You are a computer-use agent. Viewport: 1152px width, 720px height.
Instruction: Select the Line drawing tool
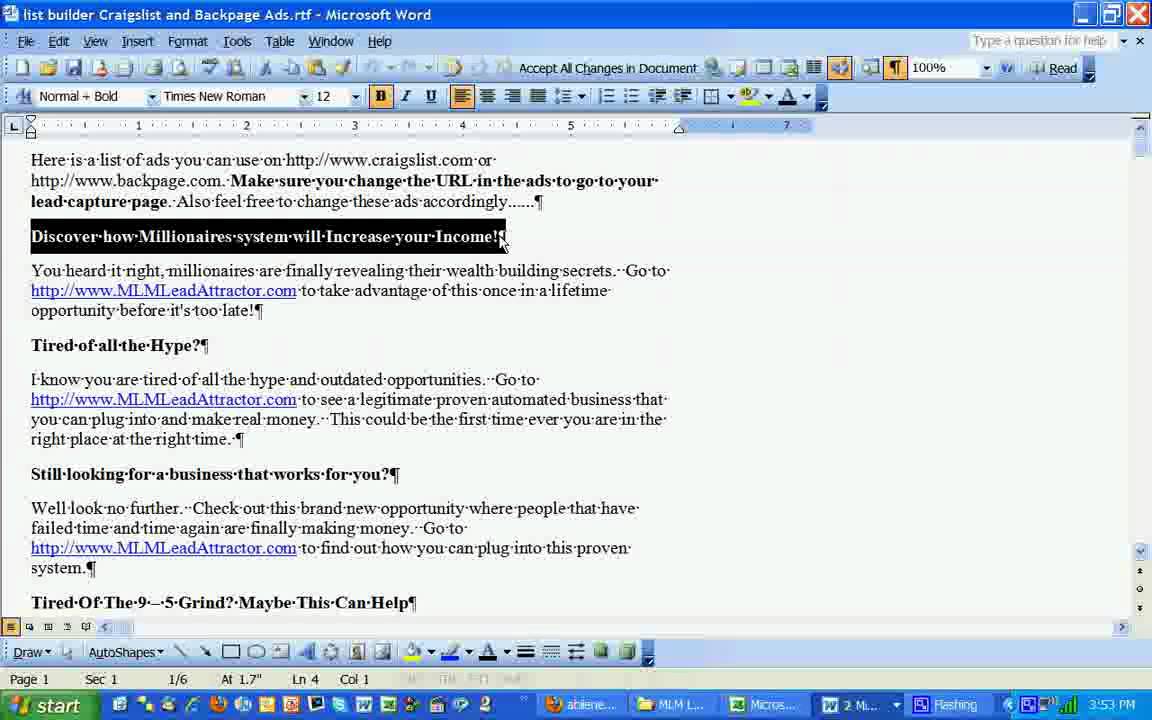[x=179, y=652]
